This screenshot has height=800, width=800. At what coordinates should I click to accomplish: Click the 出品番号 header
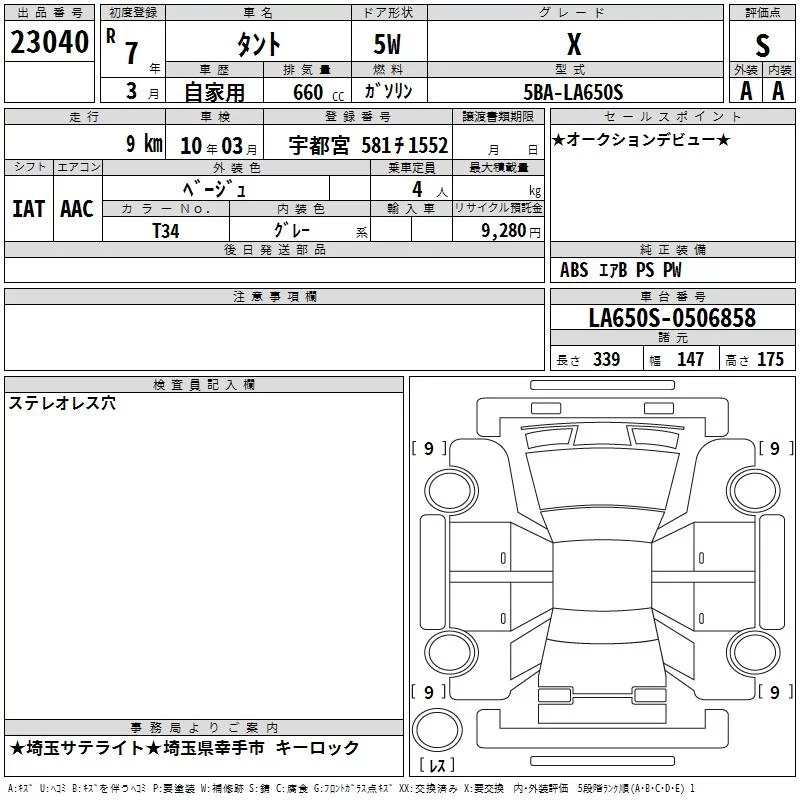click(49, 13)
